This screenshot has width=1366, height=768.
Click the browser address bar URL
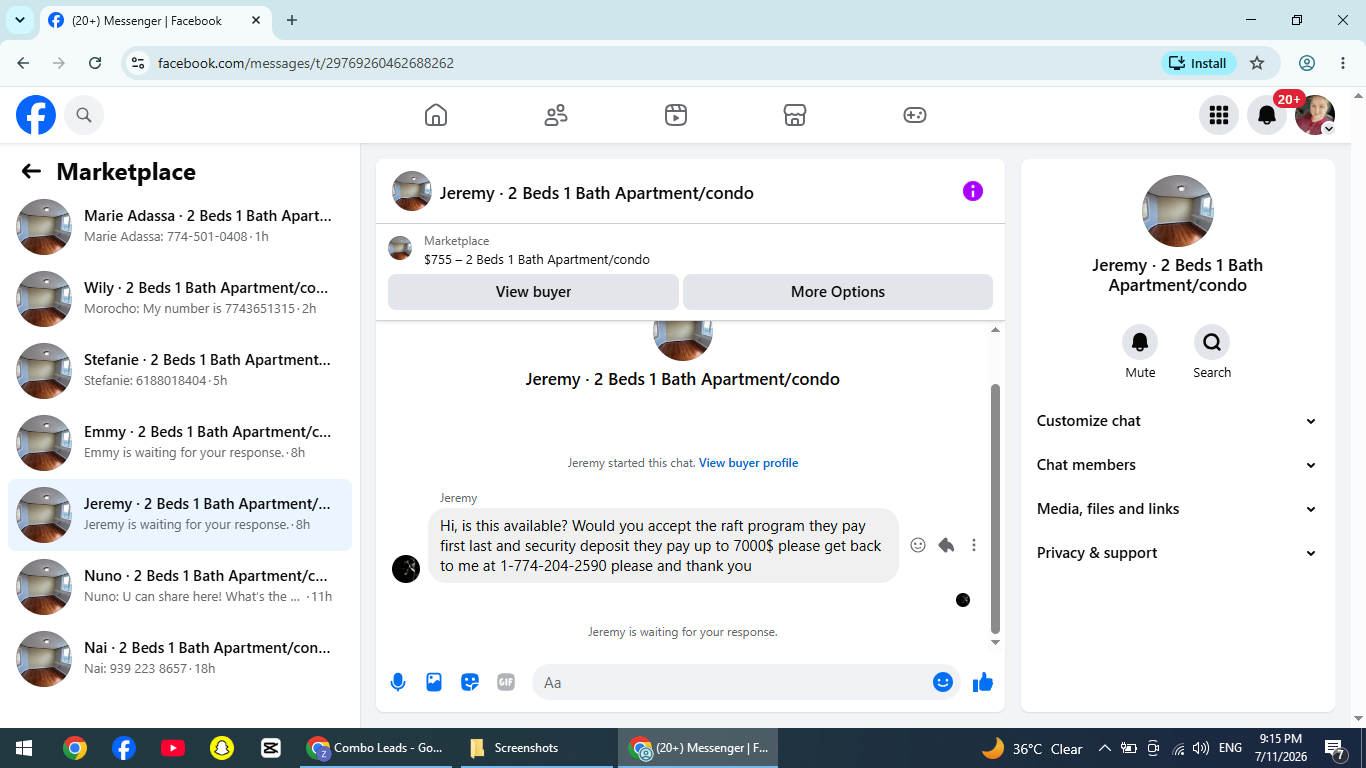click(x=306, y=63)
